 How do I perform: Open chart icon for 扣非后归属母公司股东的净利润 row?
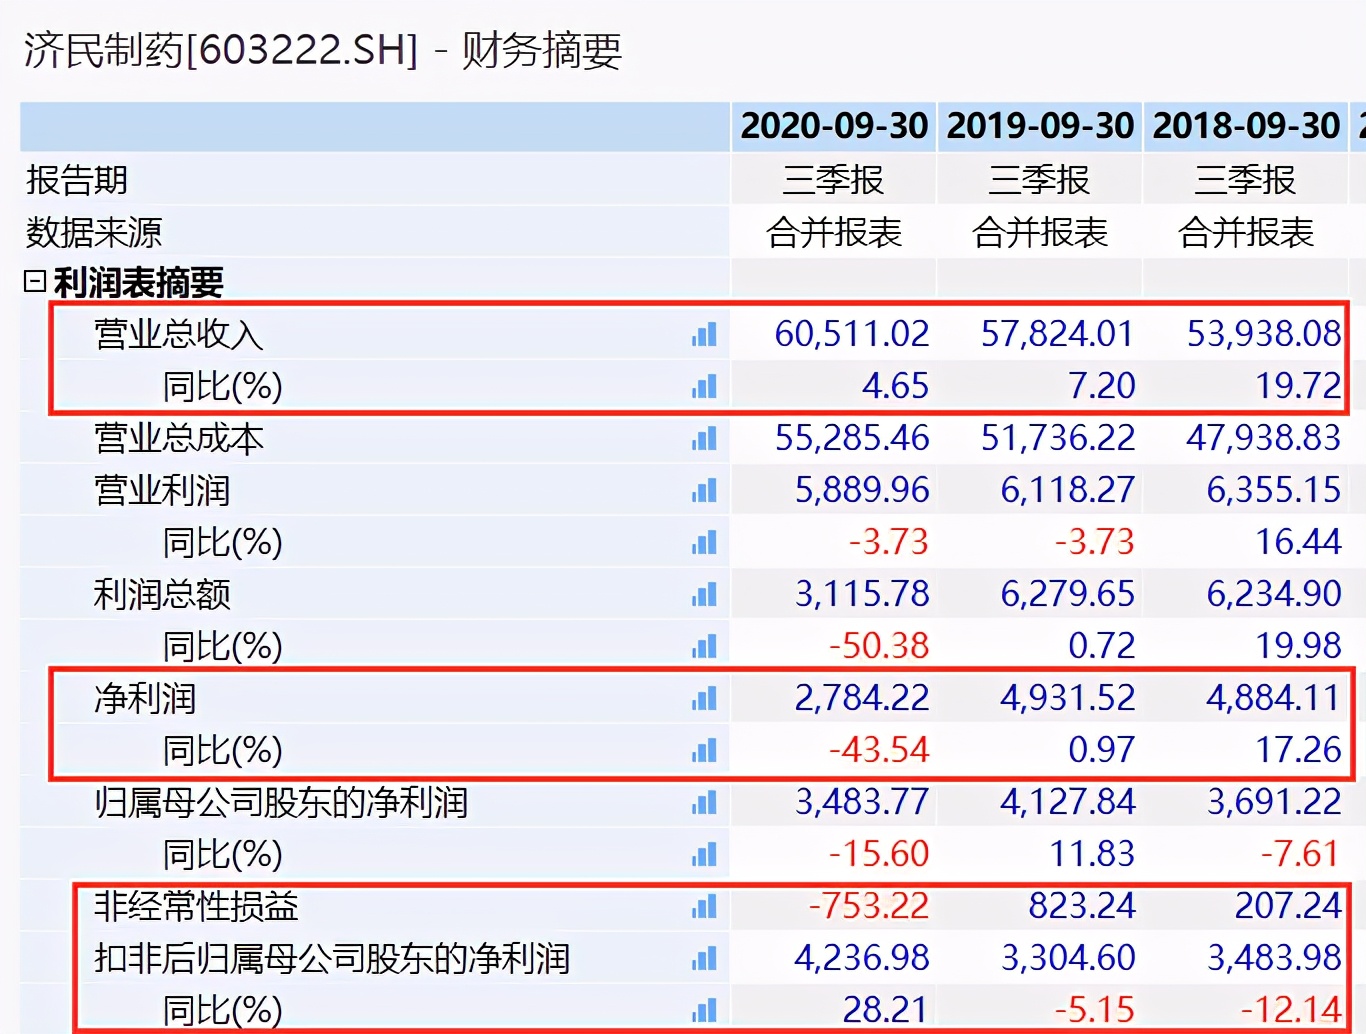[704, 958]
